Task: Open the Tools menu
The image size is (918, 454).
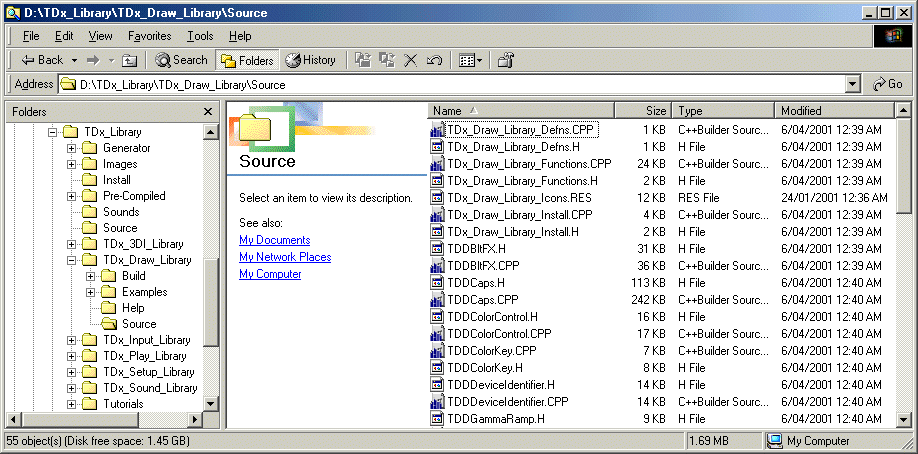Action: click(x=200, y=36)
